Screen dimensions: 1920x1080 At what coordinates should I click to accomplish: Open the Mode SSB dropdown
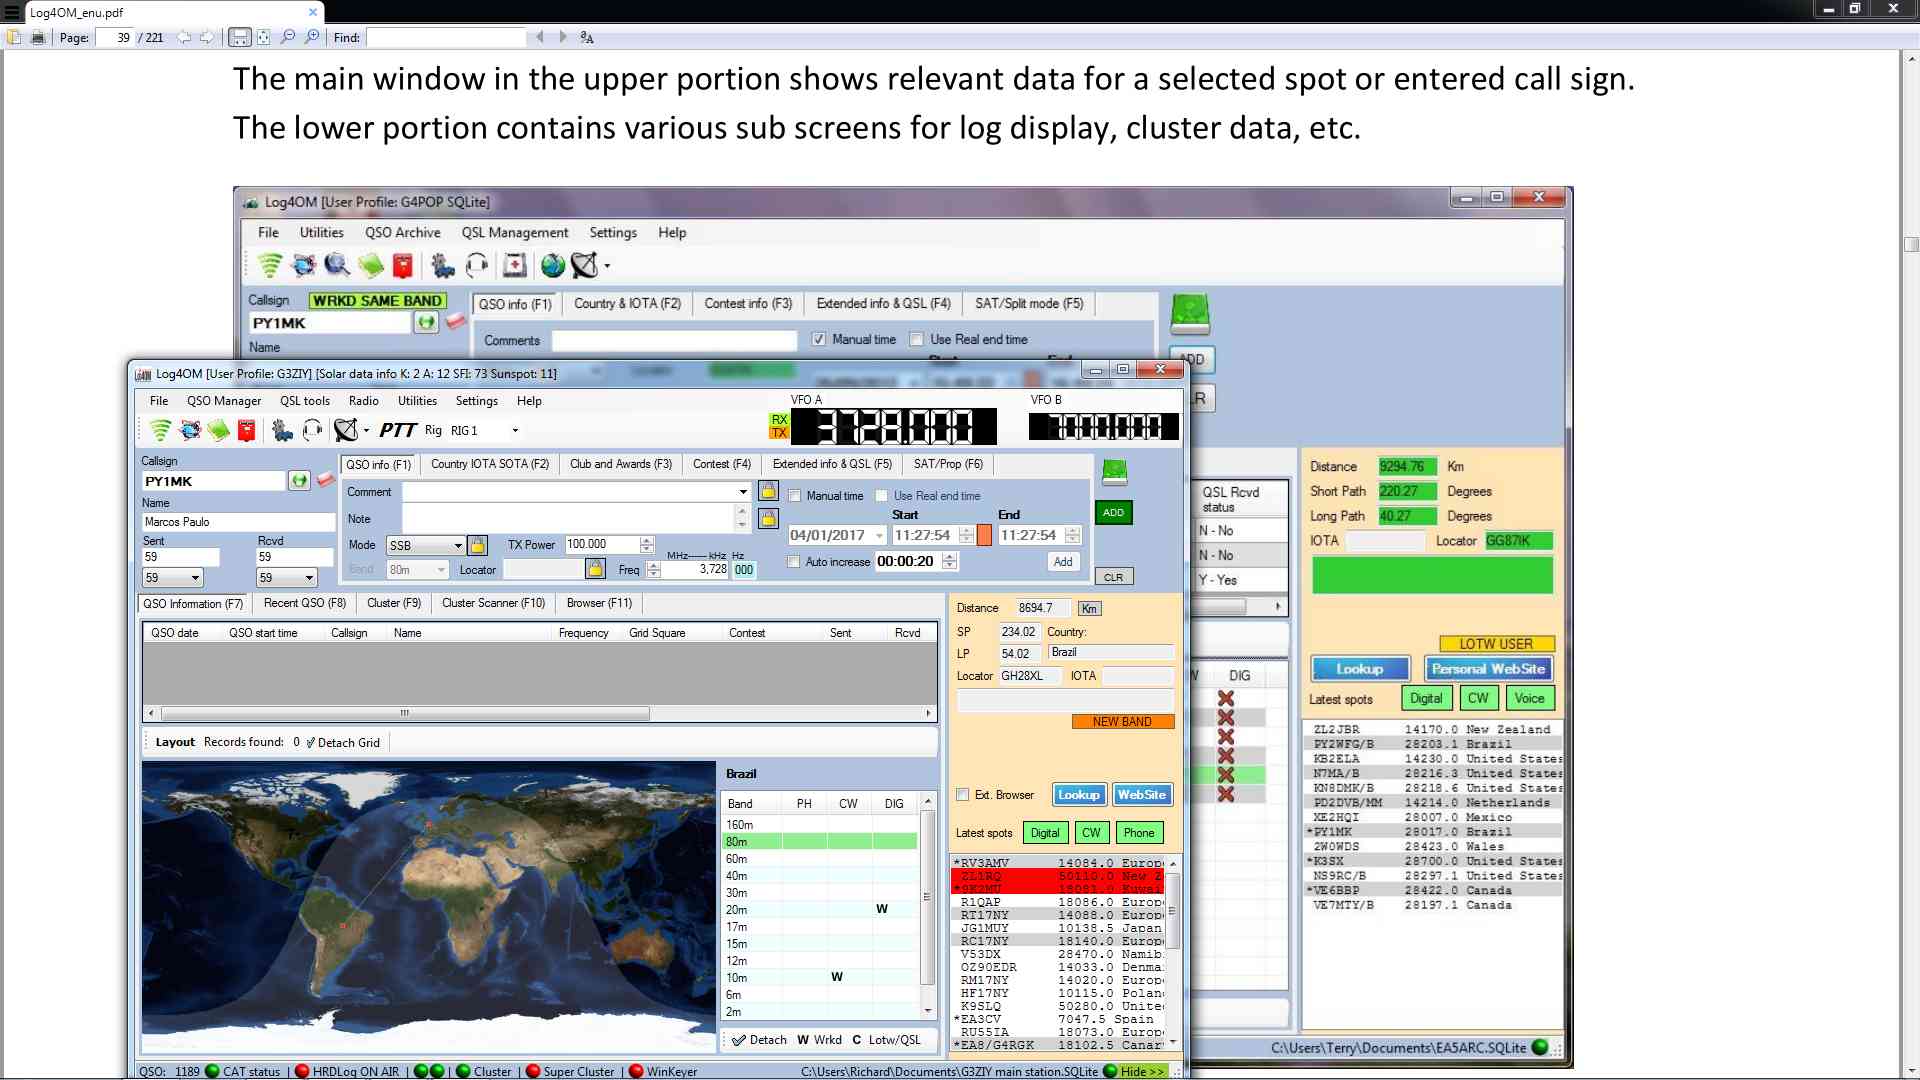pos(458,546)
